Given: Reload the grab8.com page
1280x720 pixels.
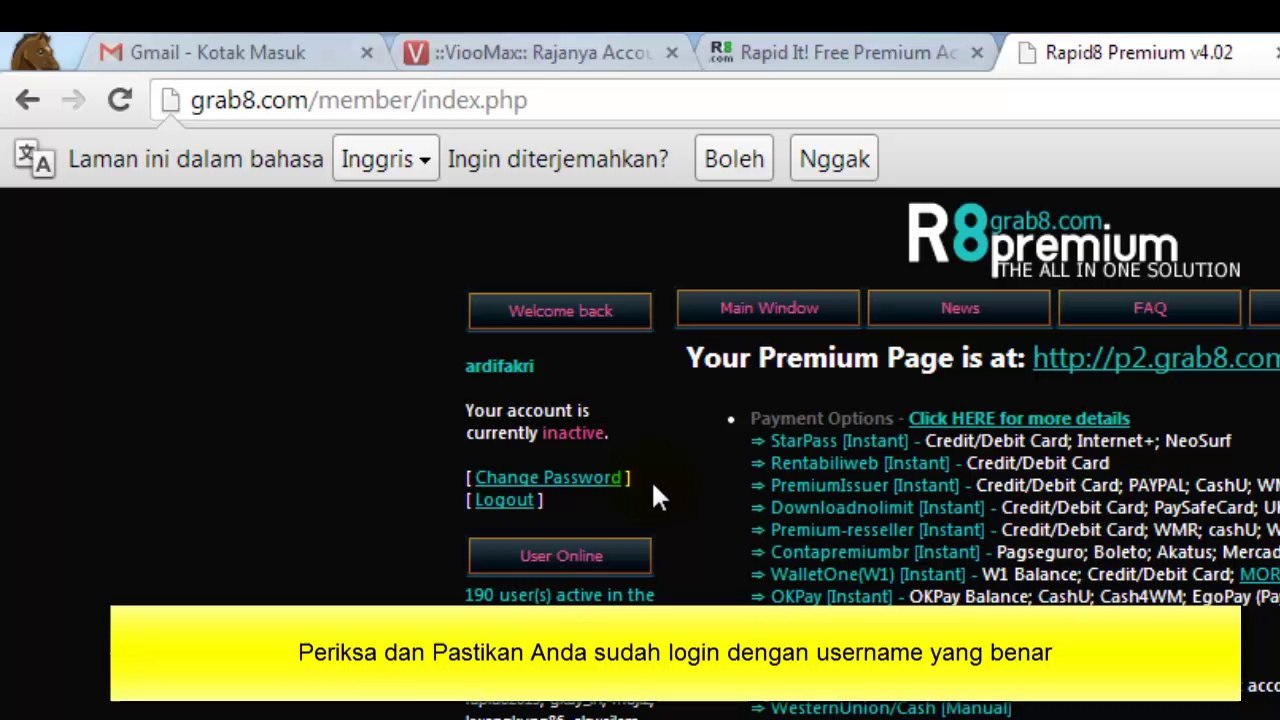Looking at the screenshot, I should [120, 100].
